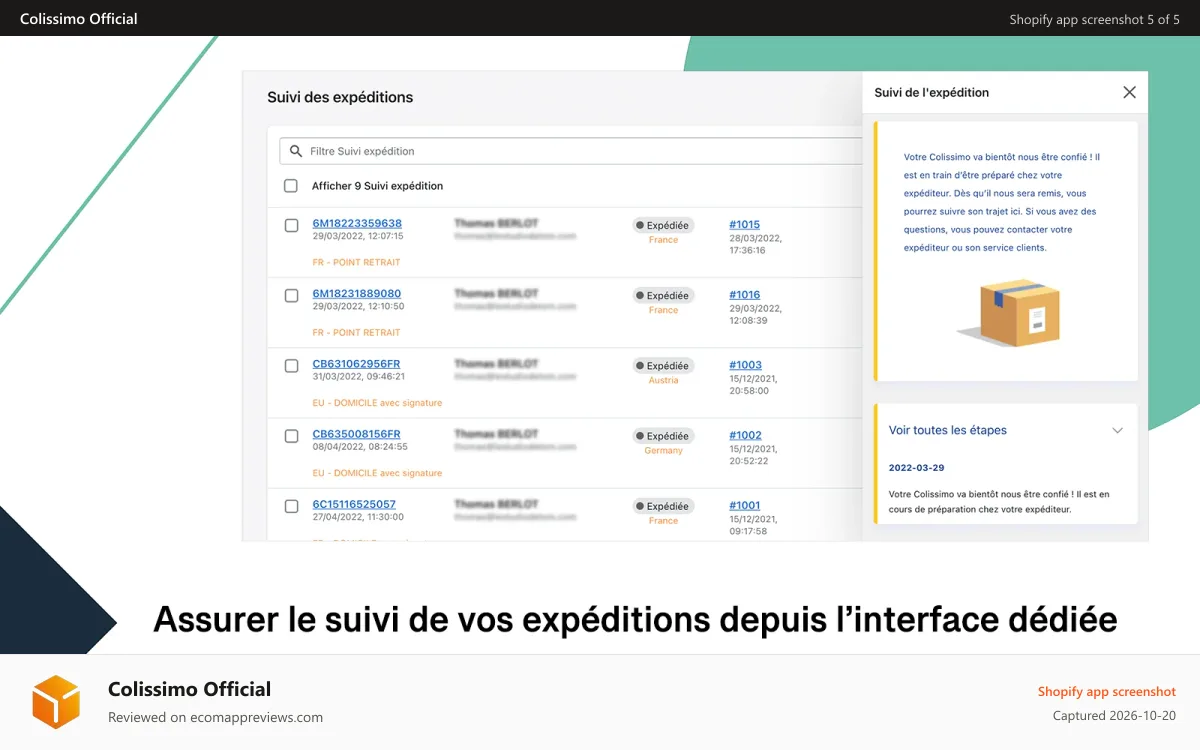Expand the Voir toutes les étapes chevron
This screenshot has height=750, width=1200.
[1118, 431]
